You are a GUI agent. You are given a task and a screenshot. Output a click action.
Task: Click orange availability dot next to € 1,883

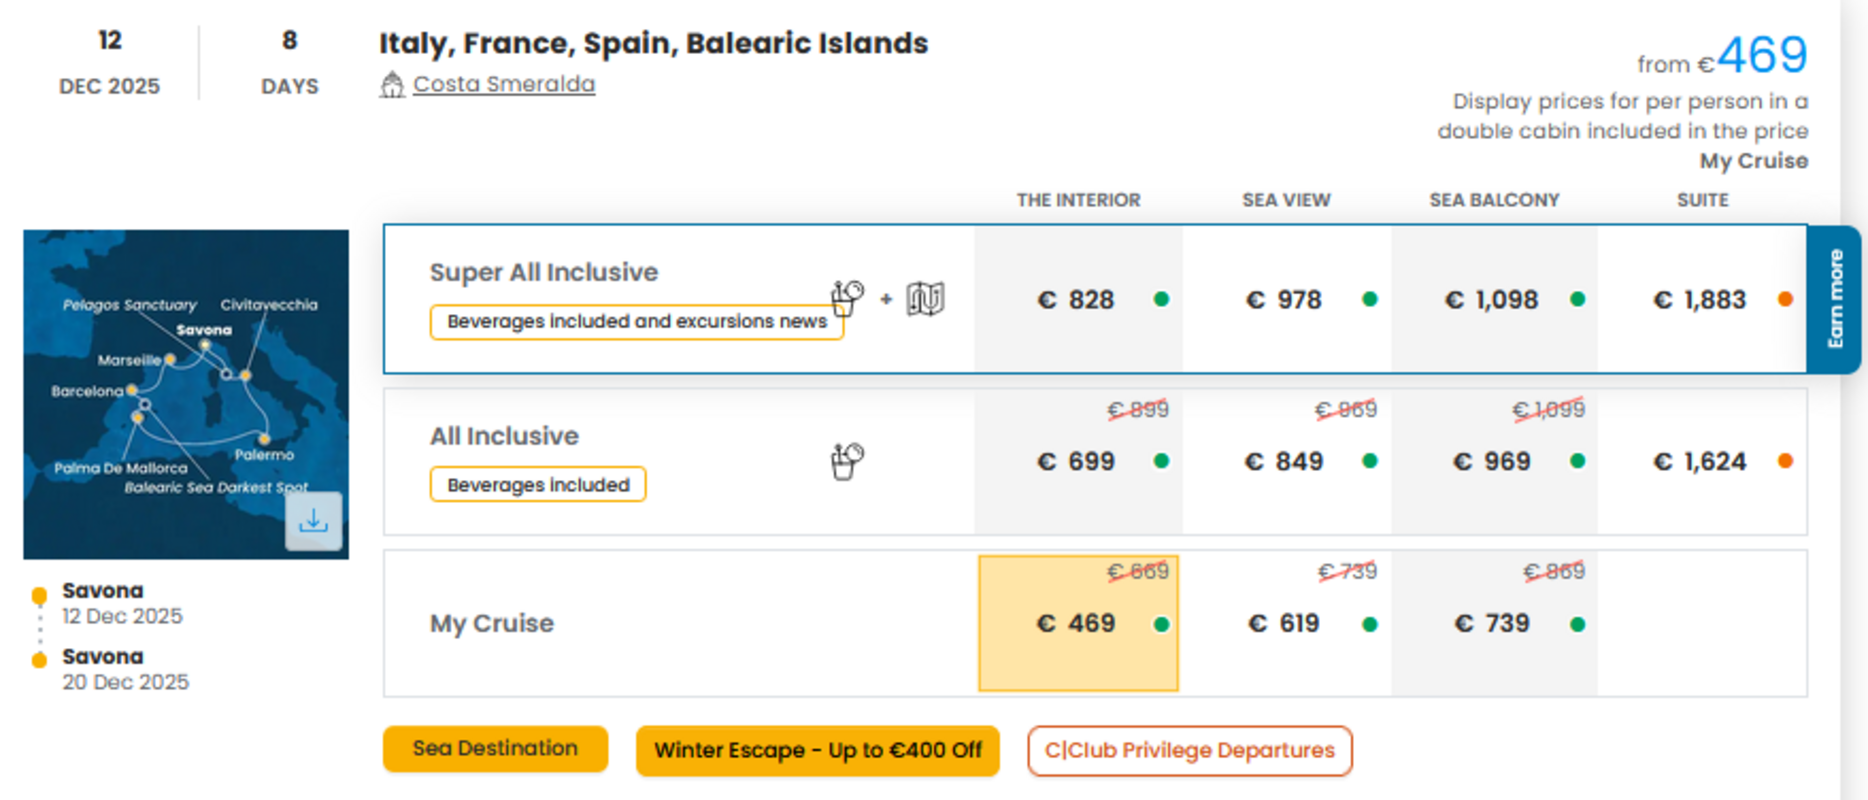(x=1785, y=299)
